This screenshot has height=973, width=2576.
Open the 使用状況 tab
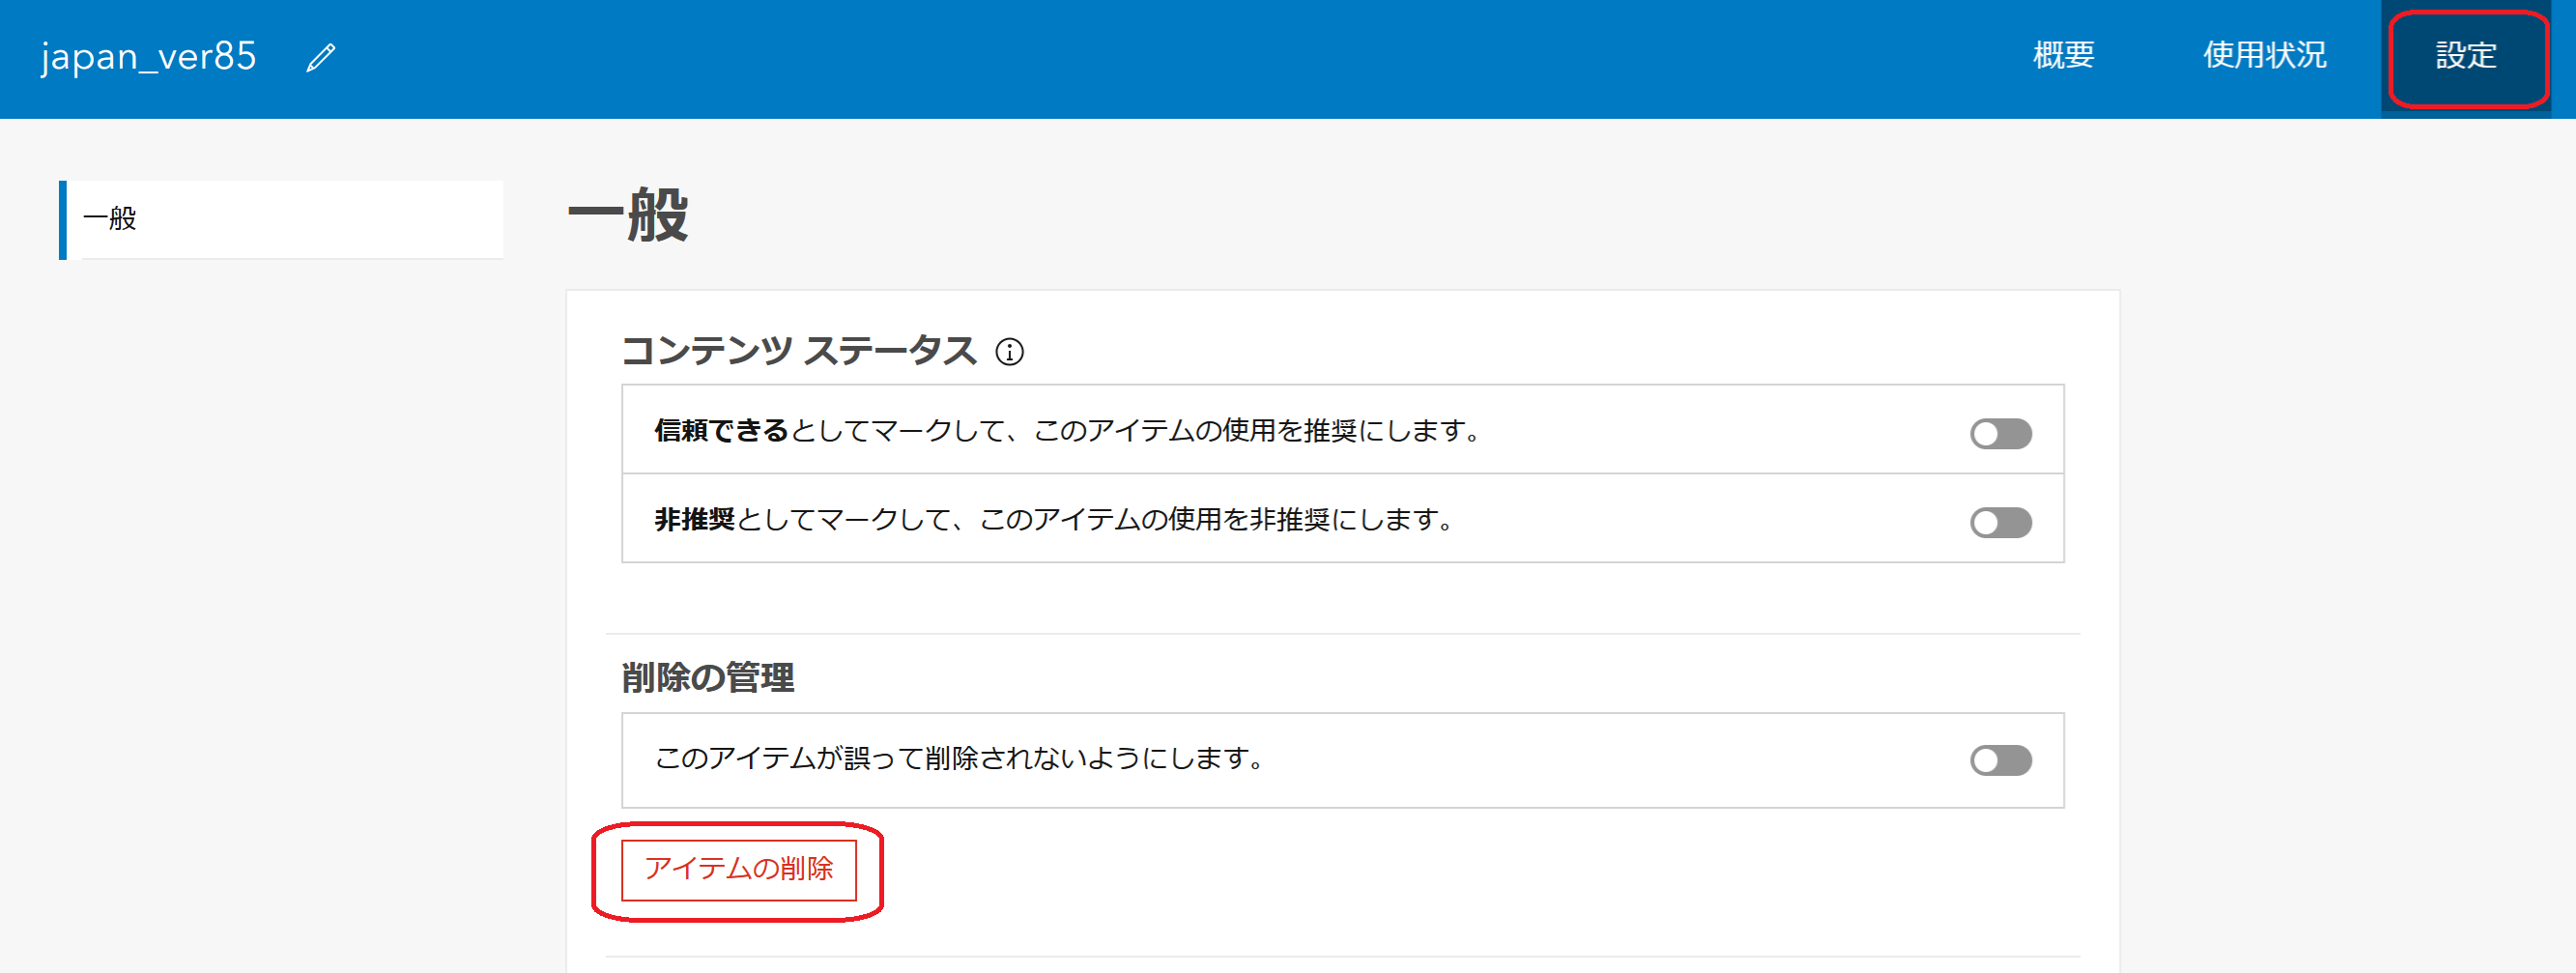(x=2264, y=56)
